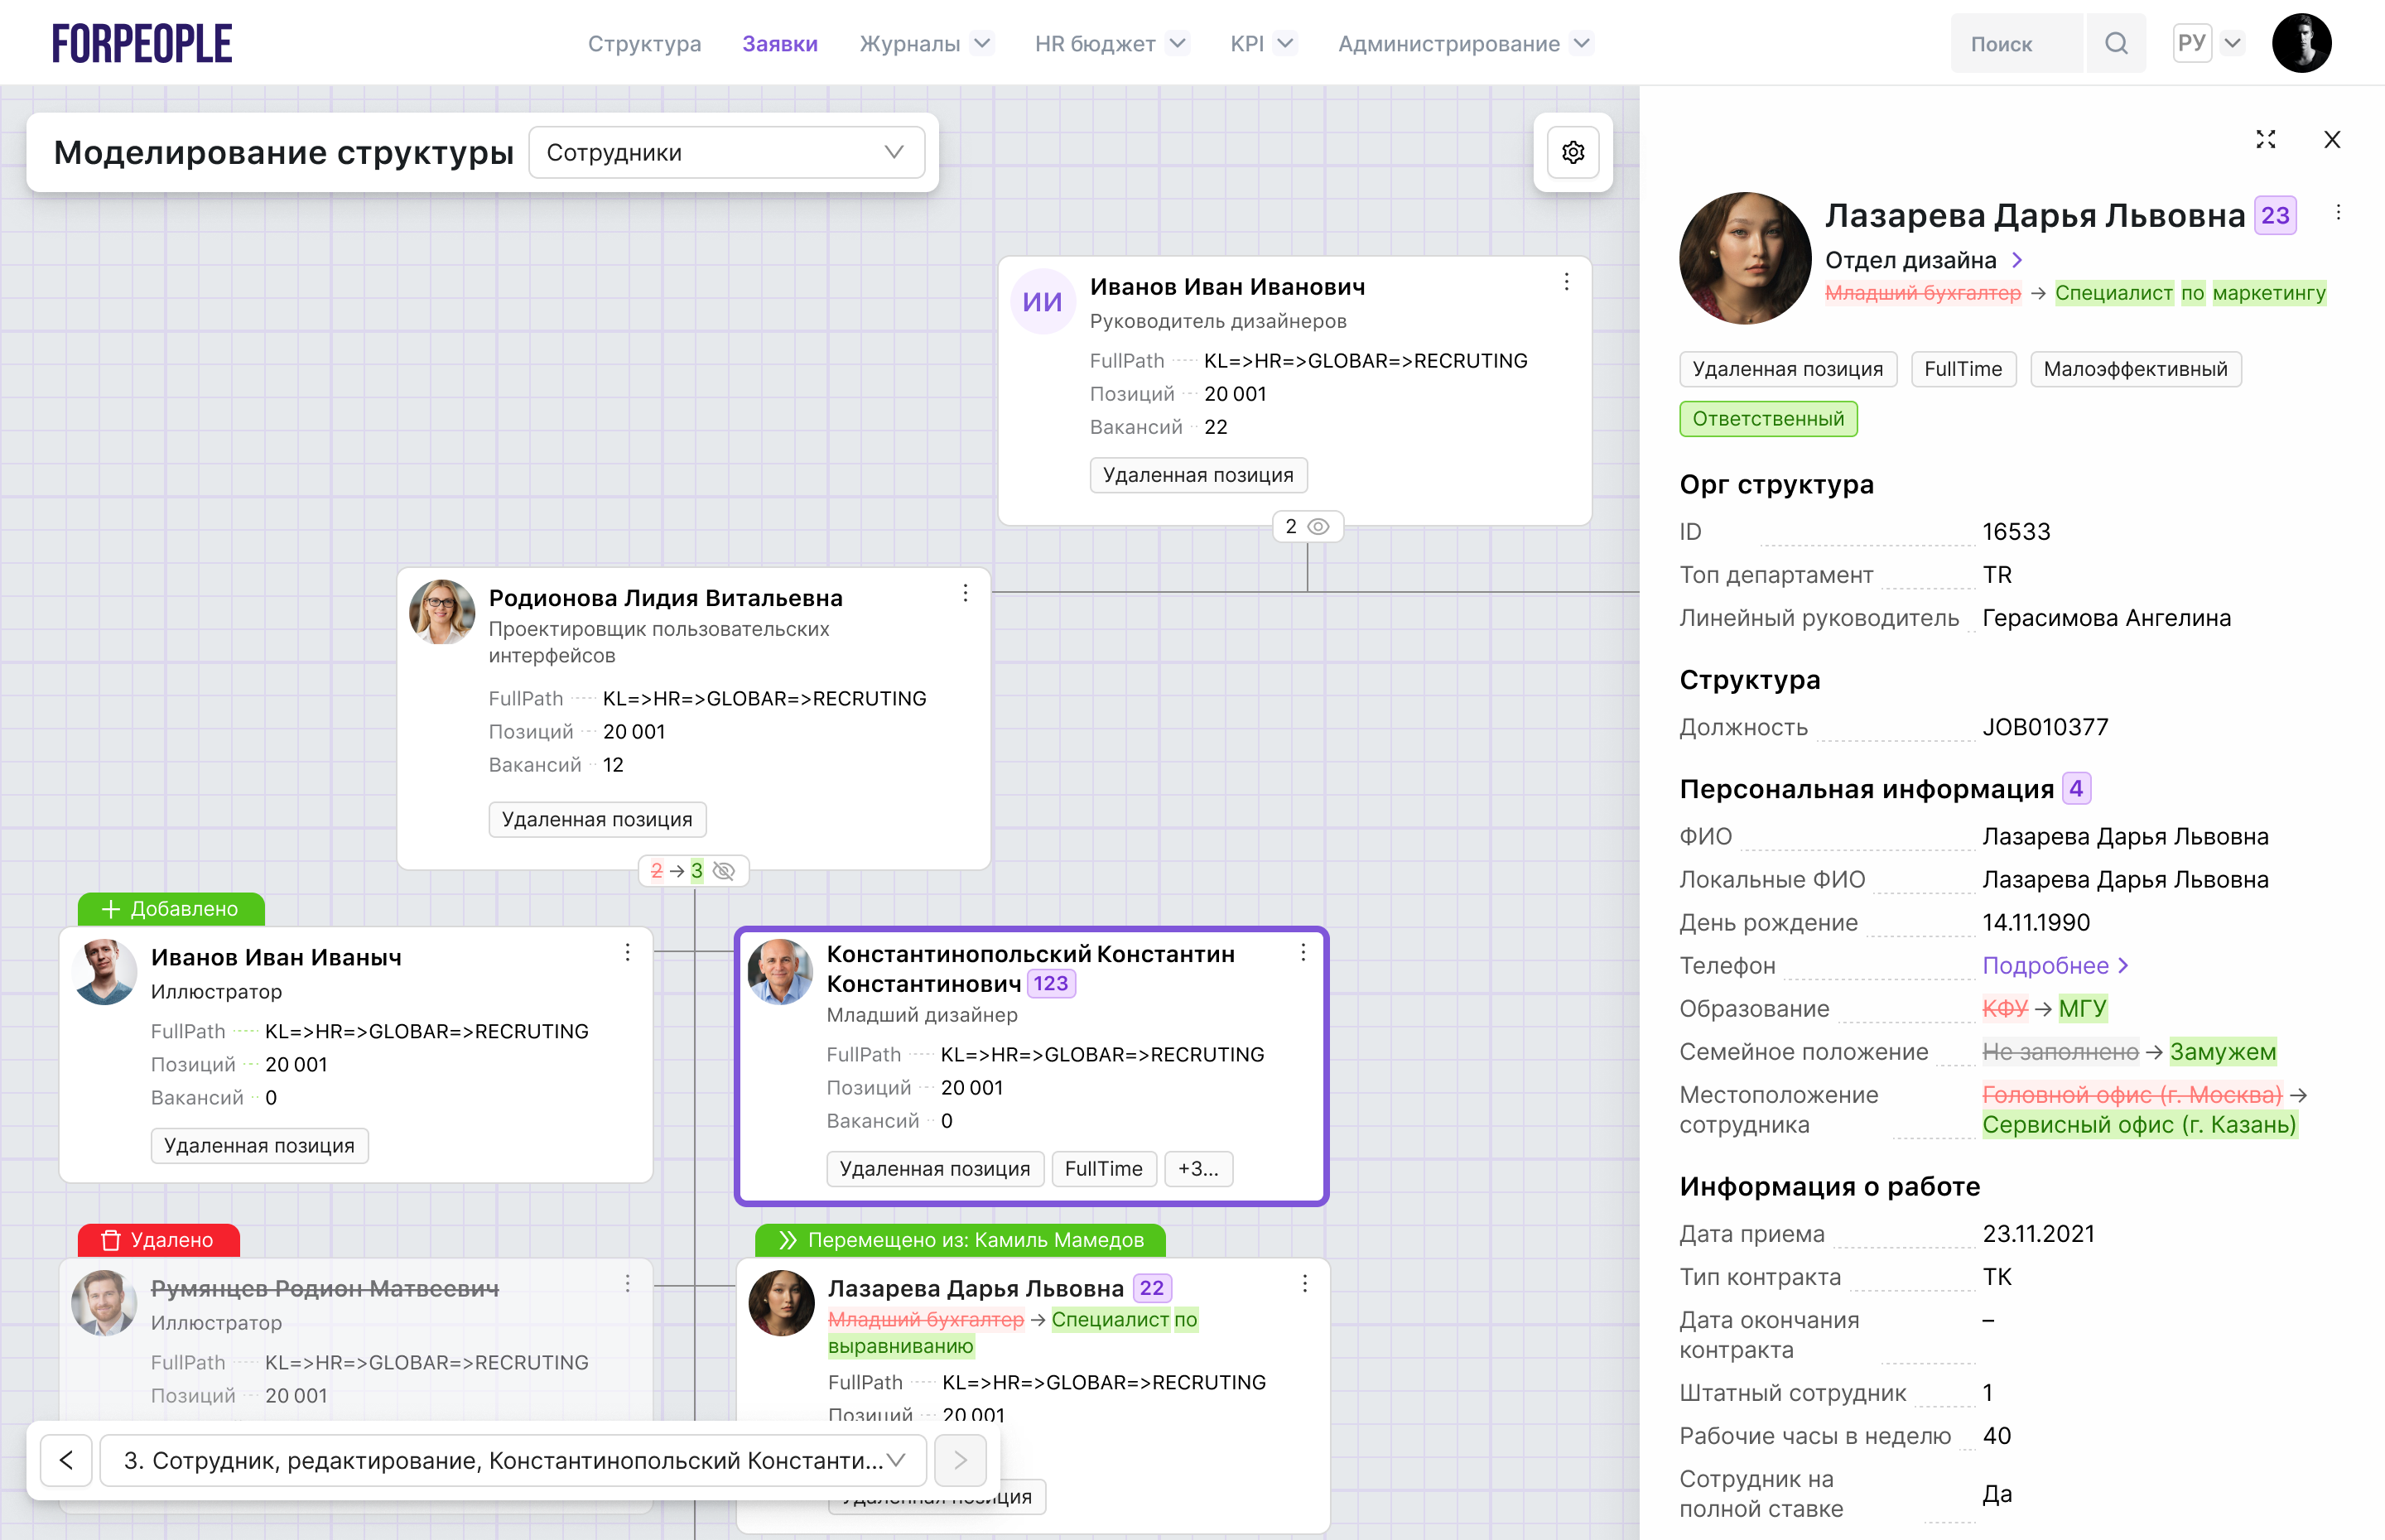Image resolution: width=2385 pixels, height=1540 pixels.
Task: Switch to the Структура tab
Action: (x=644, y=44)
